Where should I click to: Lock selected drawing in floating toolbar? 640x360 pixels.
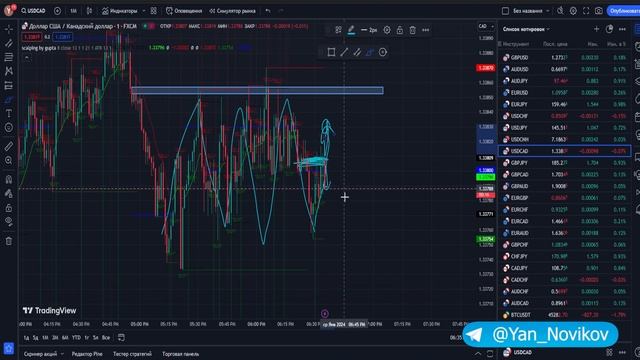point(400,30)
